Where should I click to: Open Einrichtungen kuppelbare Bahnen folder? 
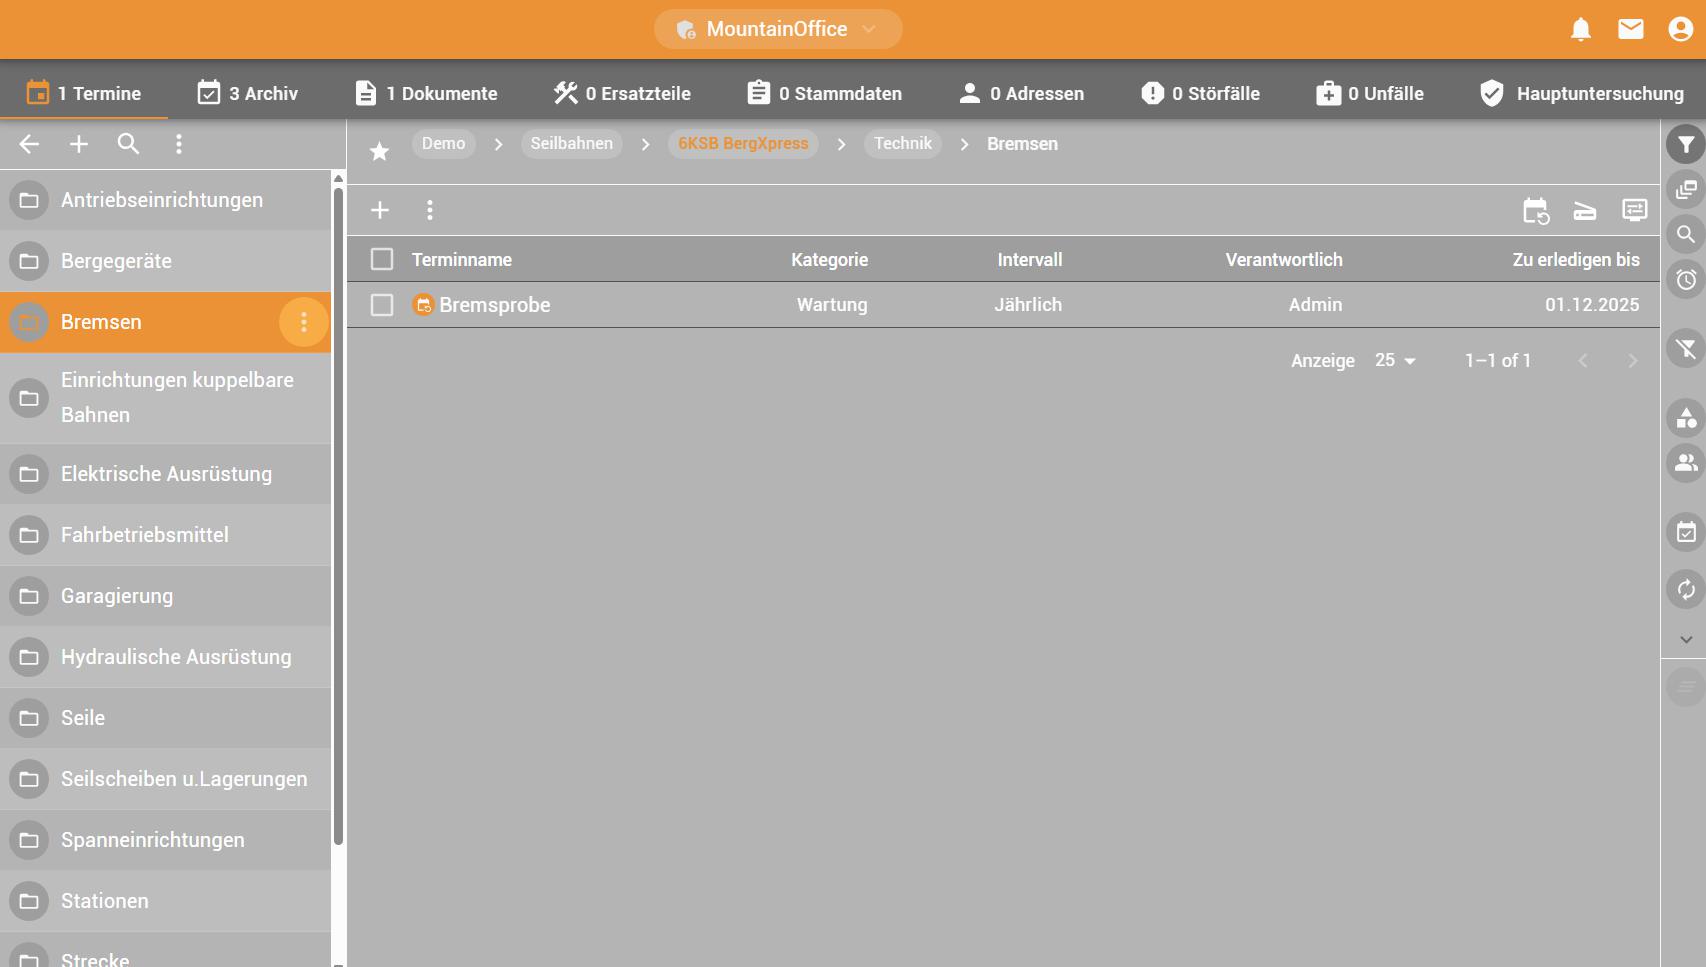[165, 398]
